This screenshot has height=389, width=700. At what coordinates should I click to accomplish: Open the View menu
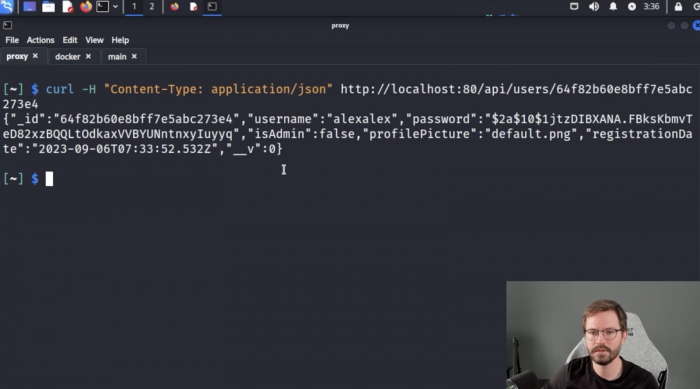pyautogui.click(x=94, y=40)
